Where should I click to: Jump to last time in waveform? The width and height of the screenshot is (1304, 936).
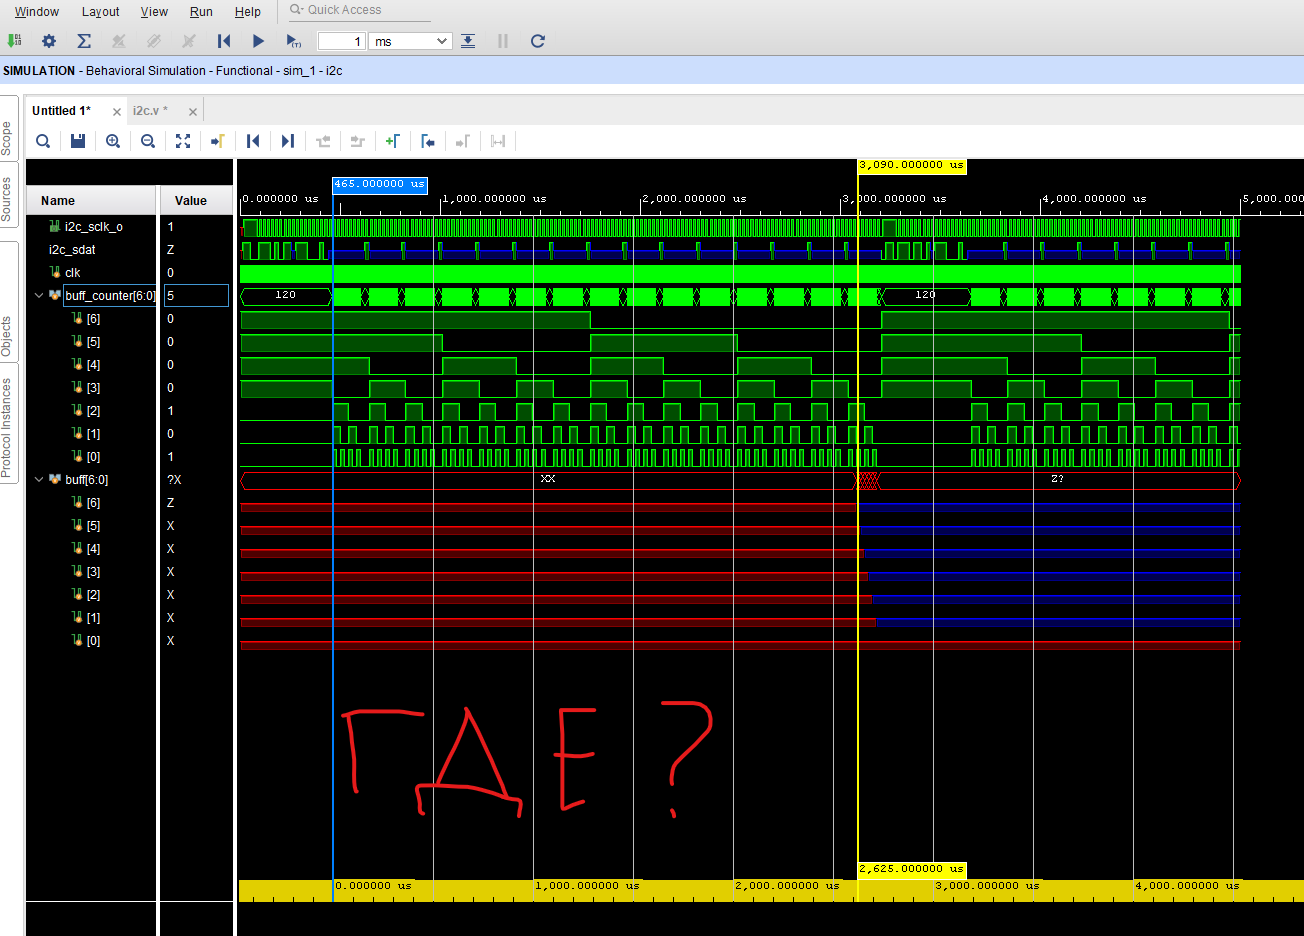288,141
